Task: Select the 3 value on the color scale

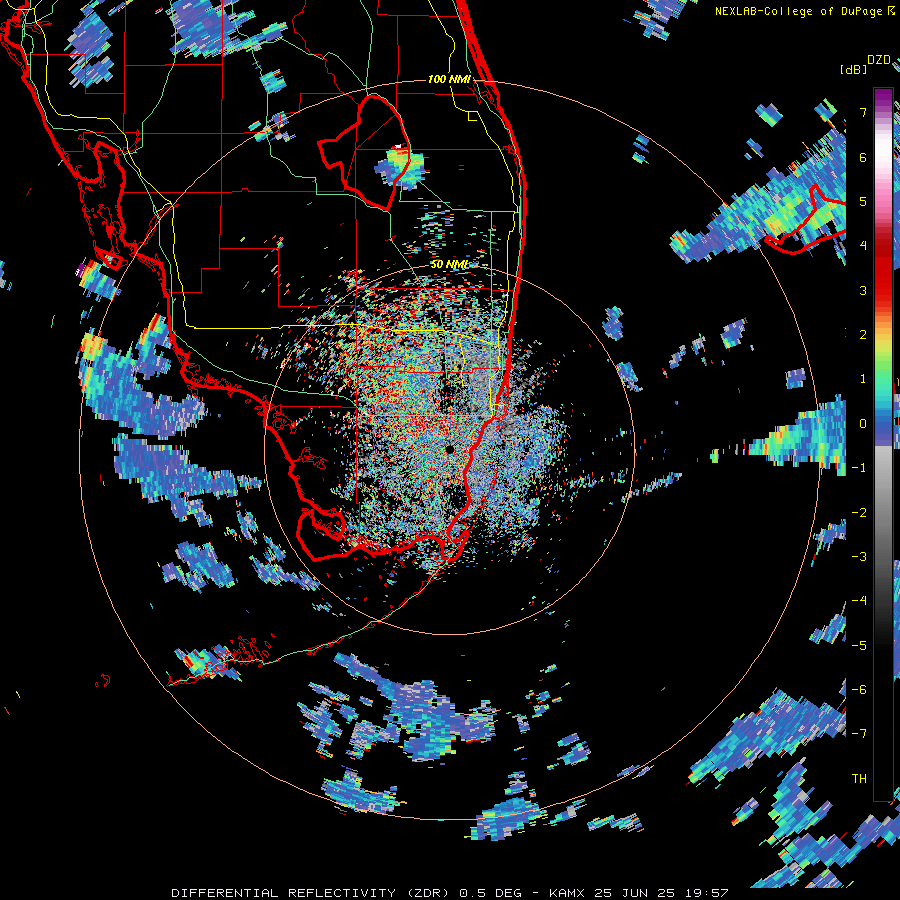Action: pos(863,290)
